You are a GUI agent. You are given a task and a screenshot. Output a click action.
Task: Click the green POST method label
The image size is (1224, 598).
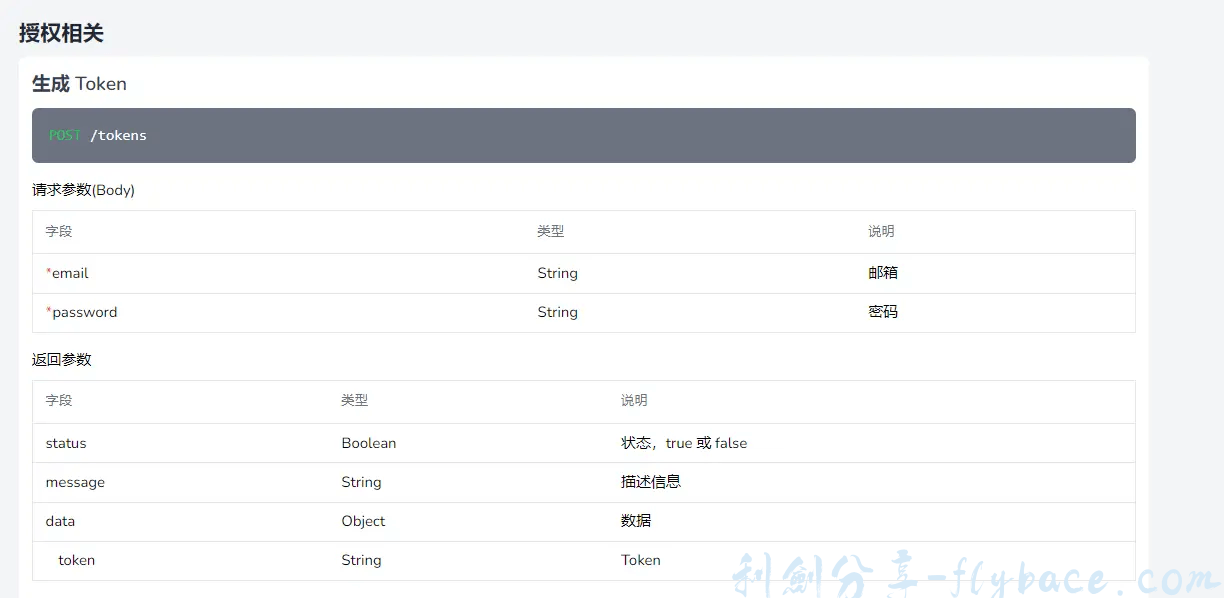coord(65,136)
